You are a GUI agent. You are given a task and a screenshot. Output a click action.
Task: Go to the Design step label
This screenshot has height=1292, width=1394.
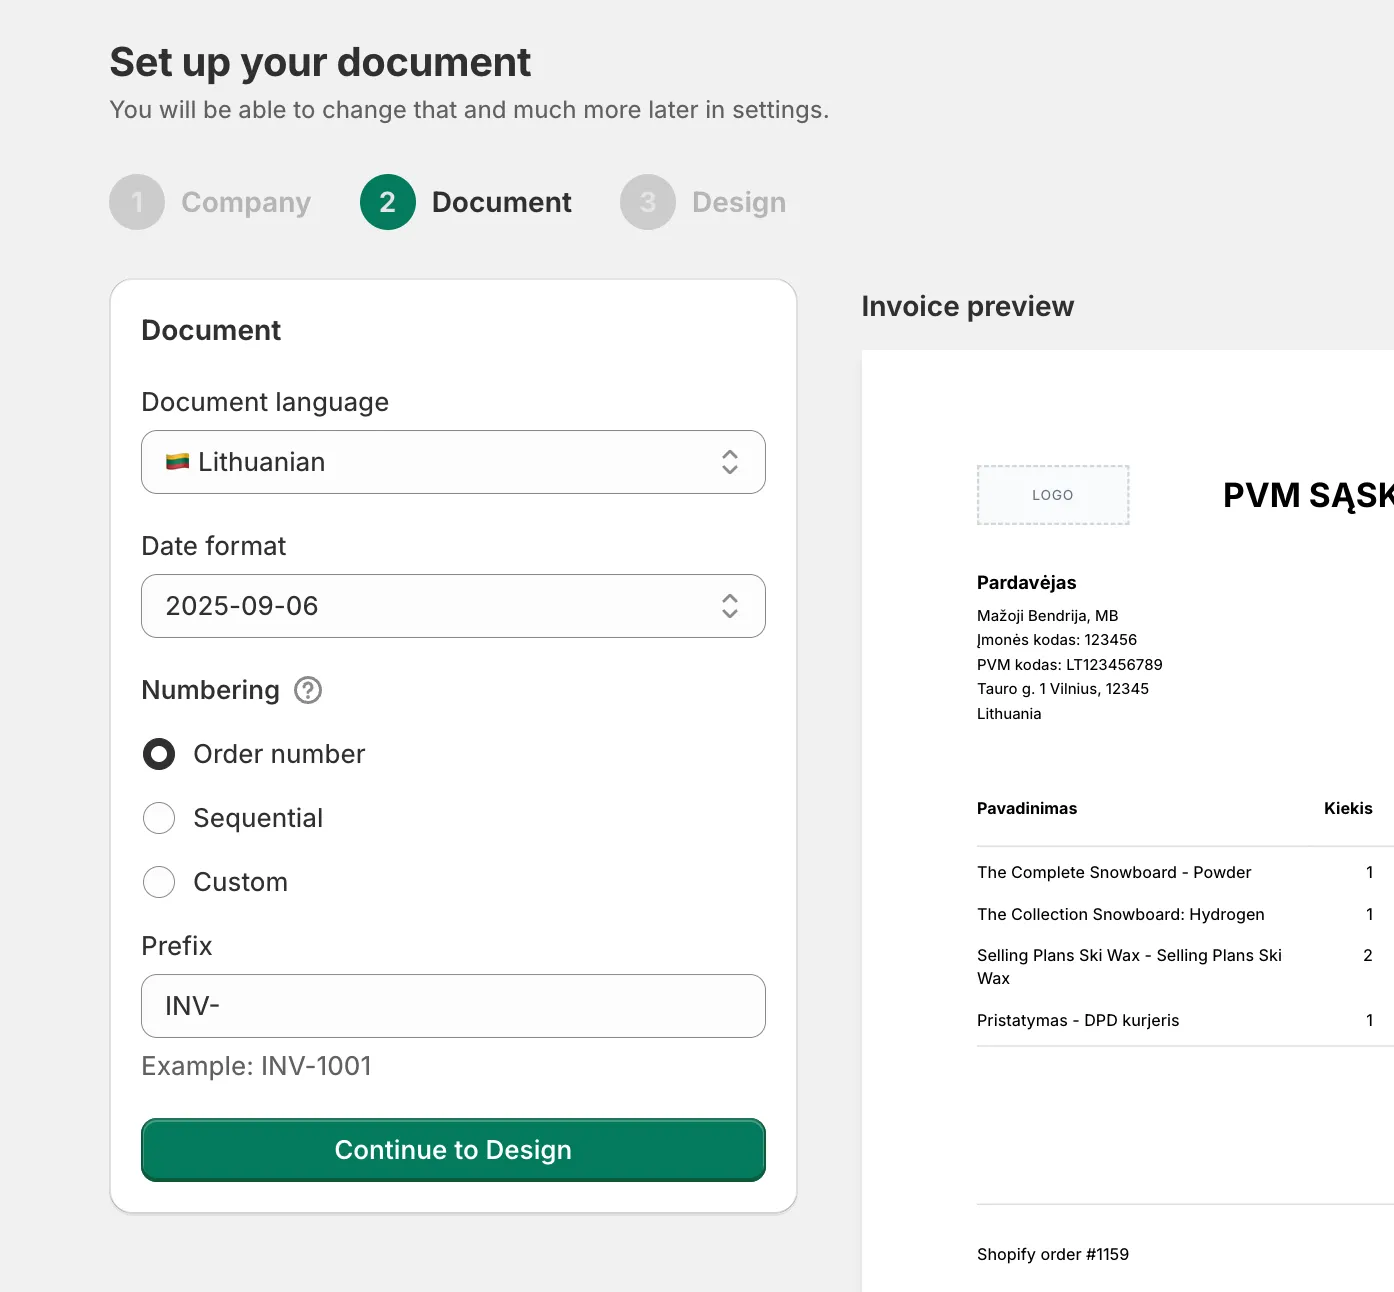(x=739, y=202)
